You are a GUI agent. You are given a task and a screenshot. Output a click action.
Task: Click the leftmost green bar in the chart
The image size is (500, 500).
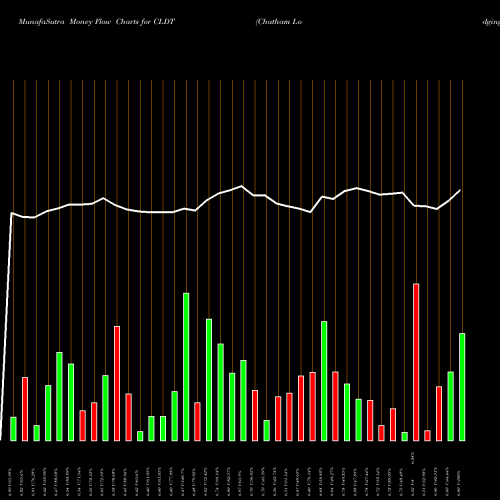13,429
